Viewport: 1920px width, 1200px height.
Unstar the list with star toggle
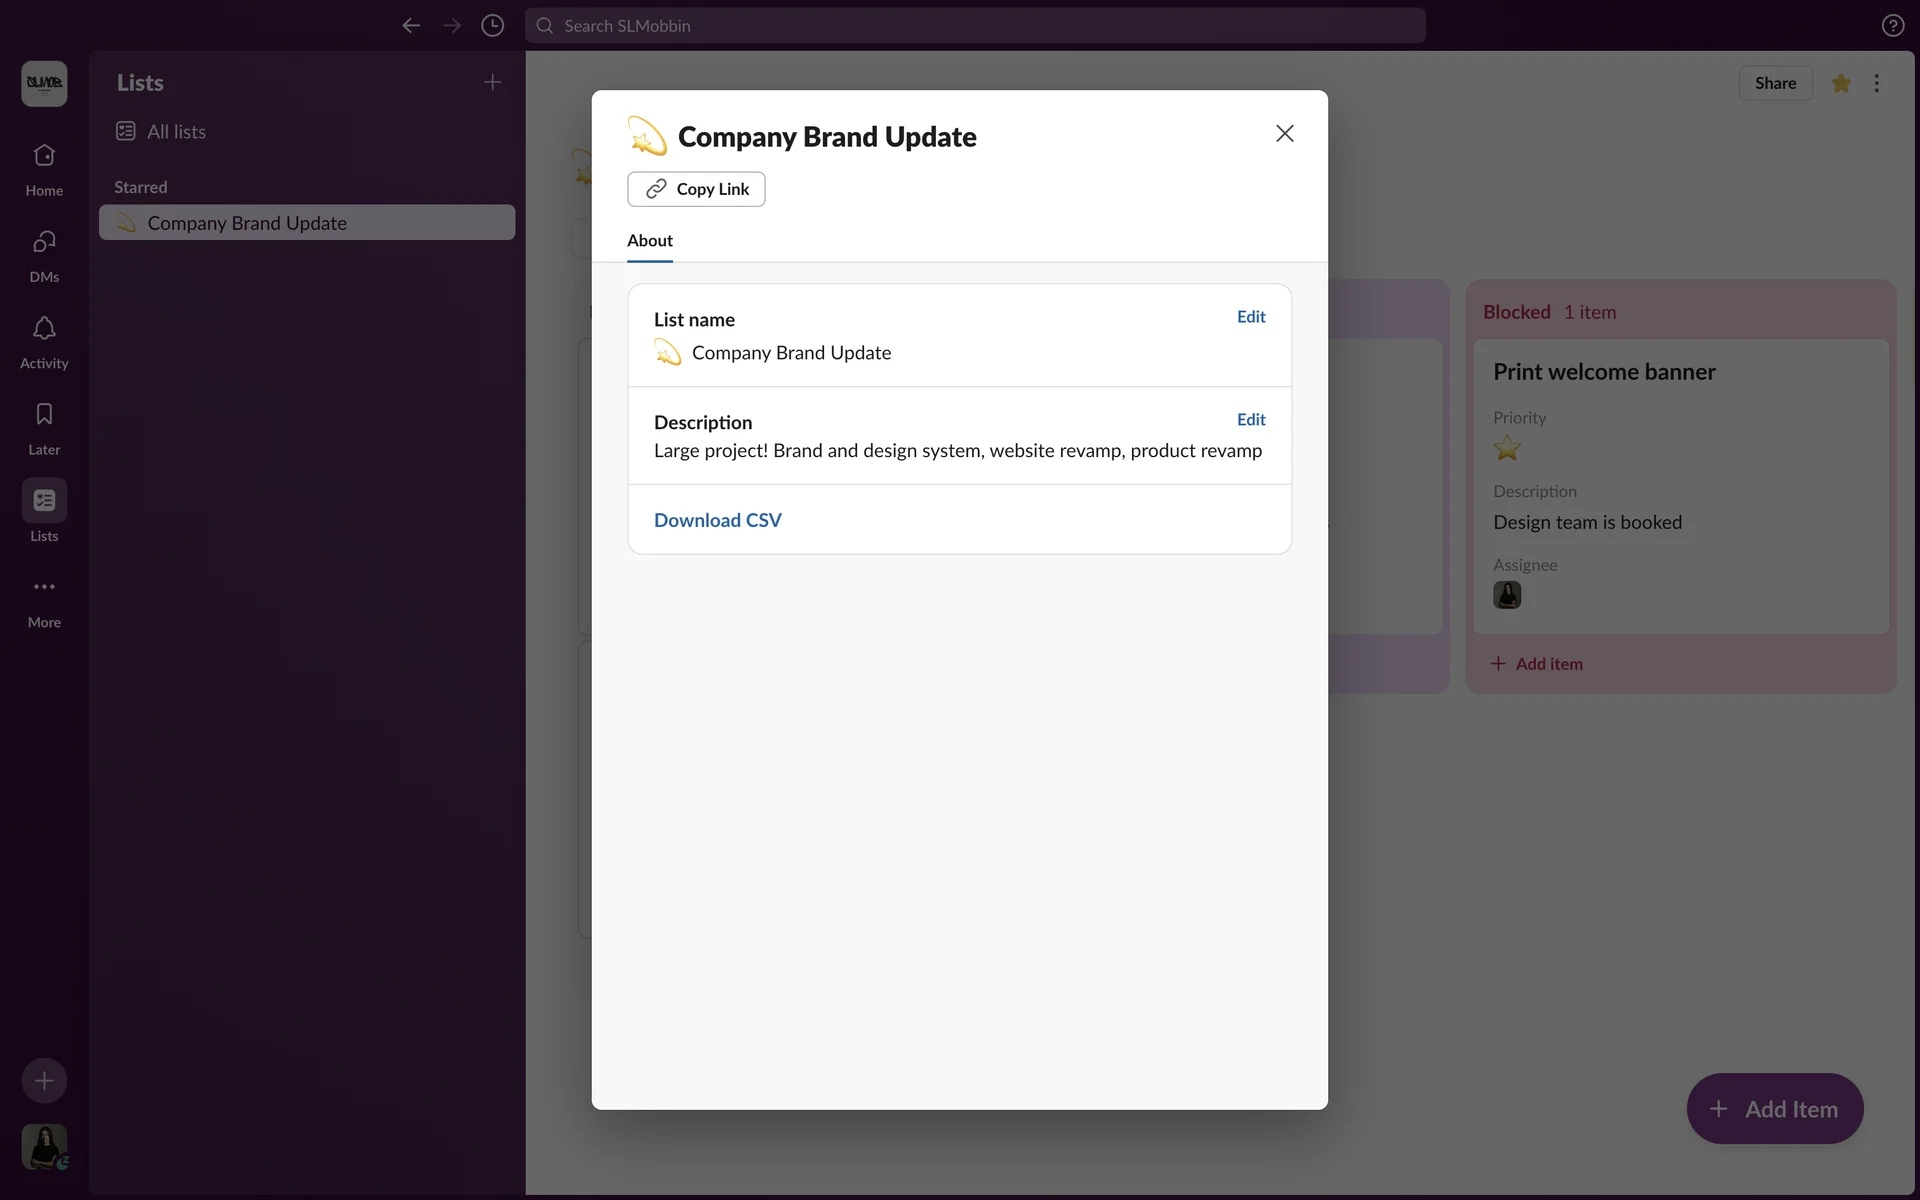(1841, 83)
